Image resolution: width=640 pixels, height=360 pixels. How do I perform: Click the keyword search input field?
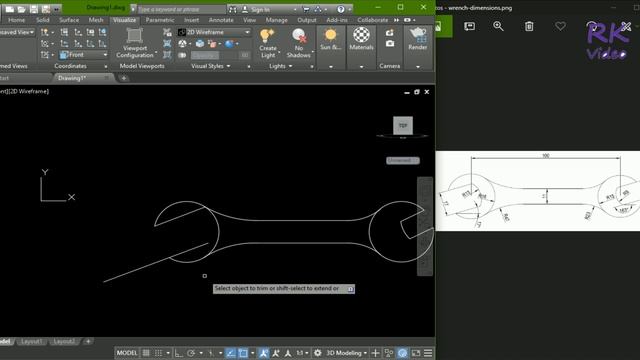(181, 9)
